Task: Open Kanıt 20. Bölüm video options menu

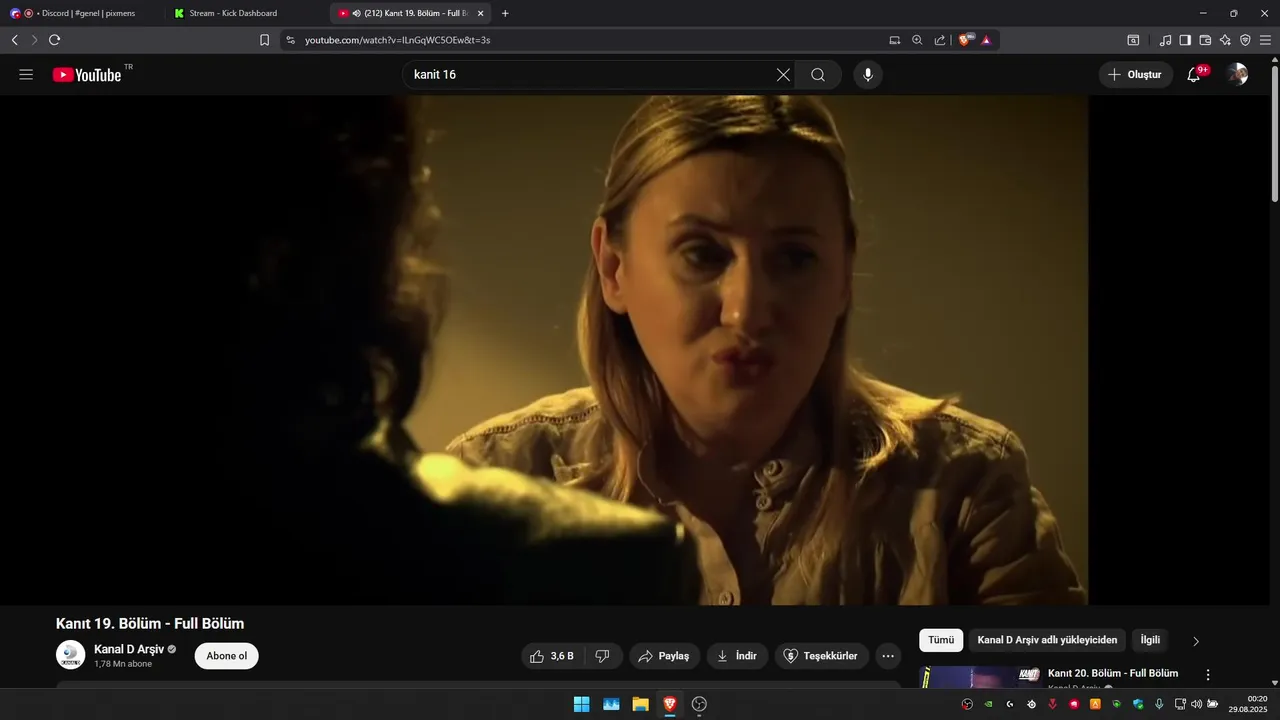Action: (1208, 675)
